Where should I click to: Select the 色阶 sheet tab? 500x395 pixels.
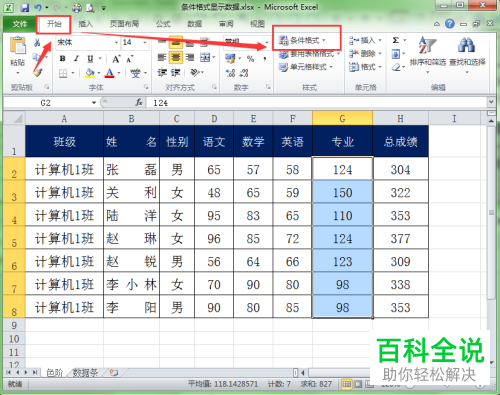pyautogui.click(x=54, y=373)
